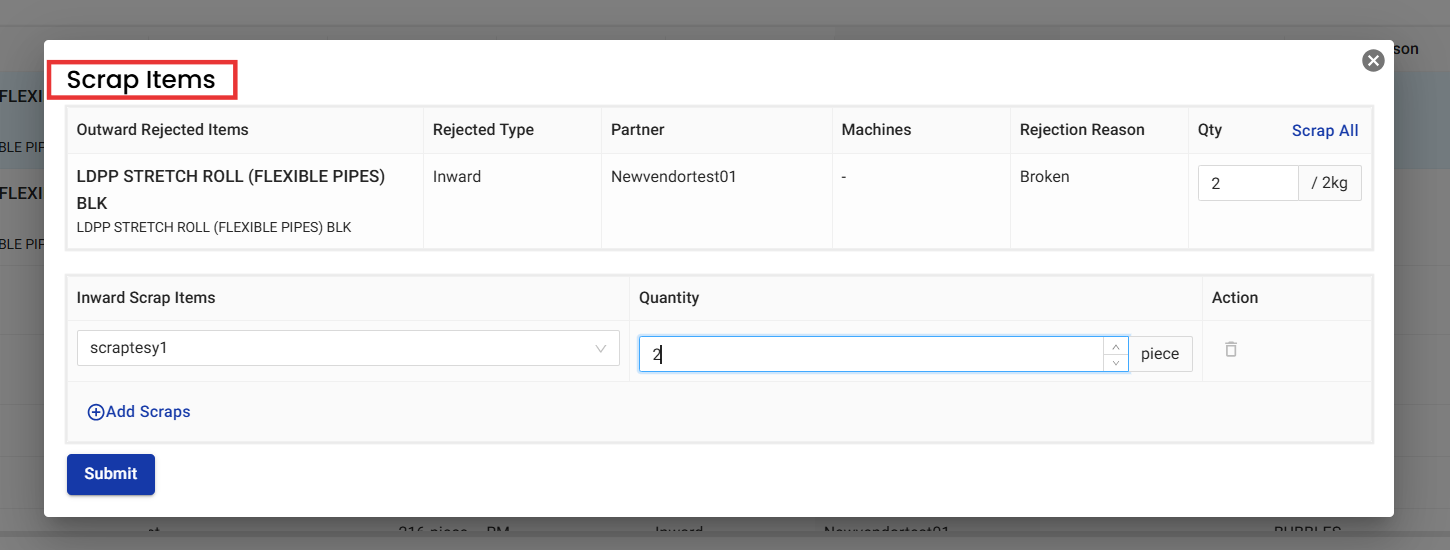The image size is (1450, 550).
Task: Click the Rejection Reason column header
Action: click(x=1081, y=130)
